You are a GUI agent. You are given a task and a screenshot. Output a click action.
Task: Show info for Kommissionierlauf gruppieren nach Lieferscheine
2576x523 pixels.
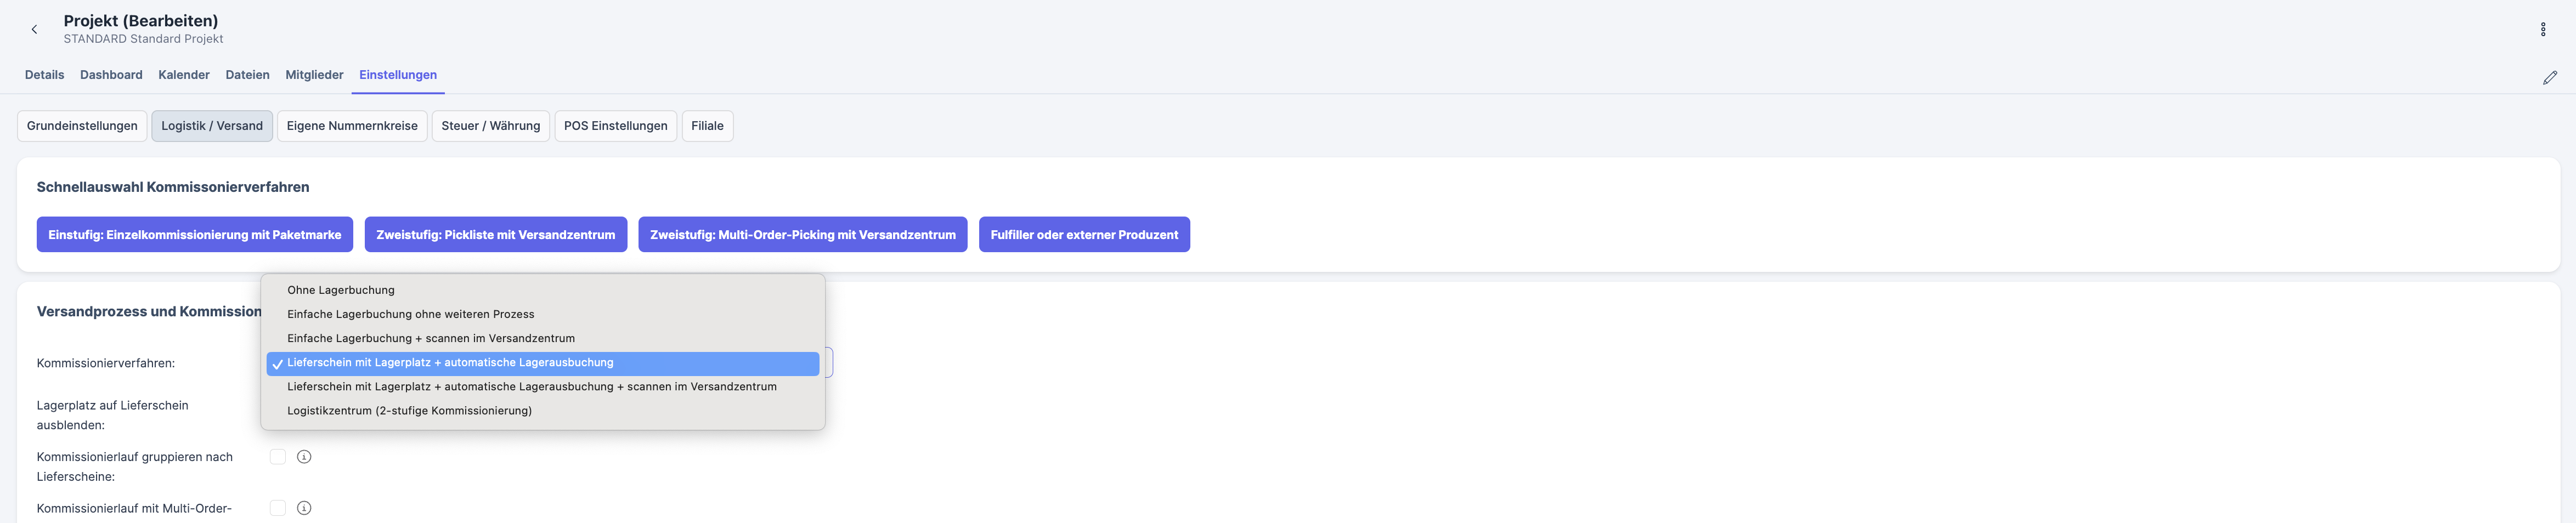pos(304,457)
